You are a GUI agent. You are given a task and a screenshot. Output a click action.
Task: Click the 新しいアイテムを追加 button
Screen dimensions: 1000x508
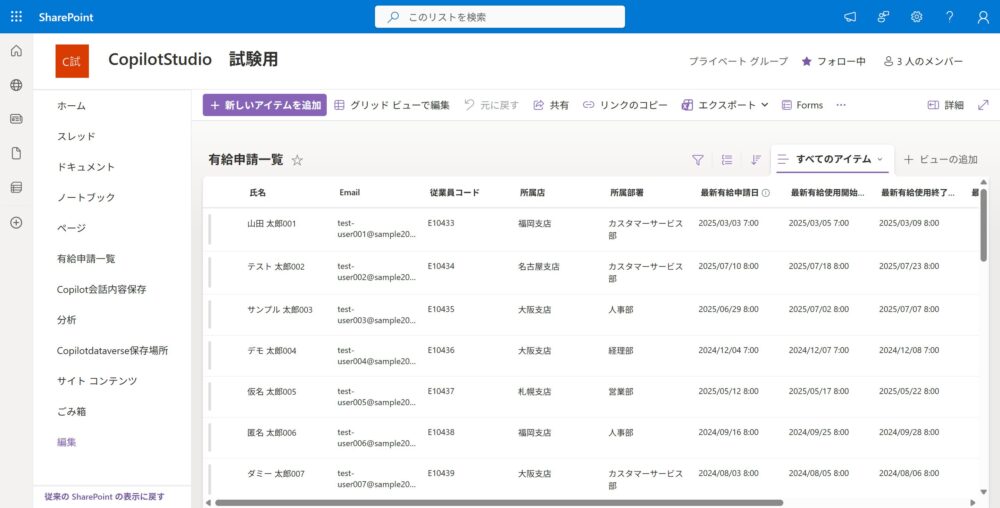point(265,105)
